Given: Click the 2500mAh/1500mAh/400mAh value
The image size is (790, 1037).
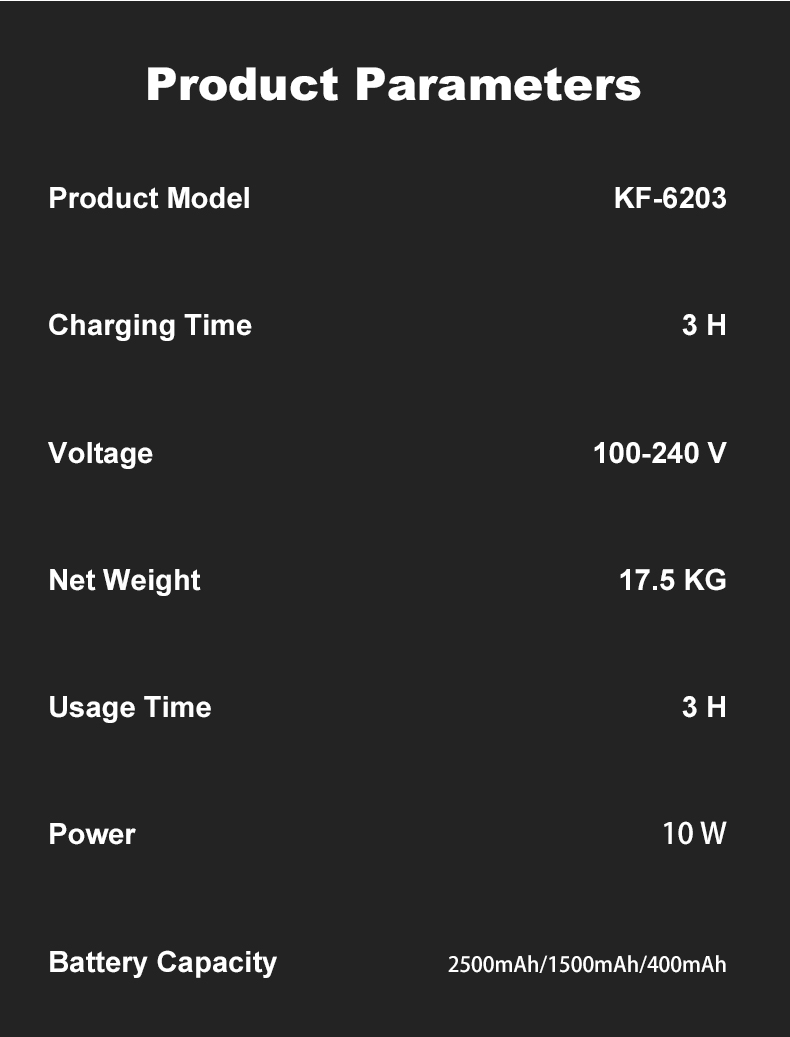Looking at the screenshot, I should pos(587,965).
